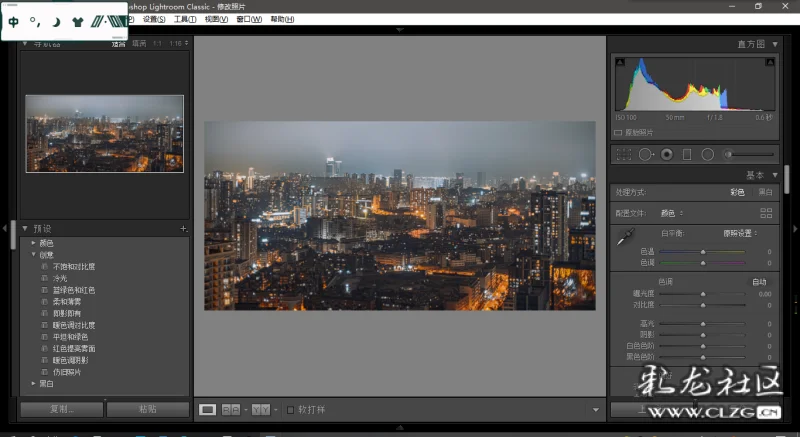Add a new preset with plus icon

click(183, 228)
